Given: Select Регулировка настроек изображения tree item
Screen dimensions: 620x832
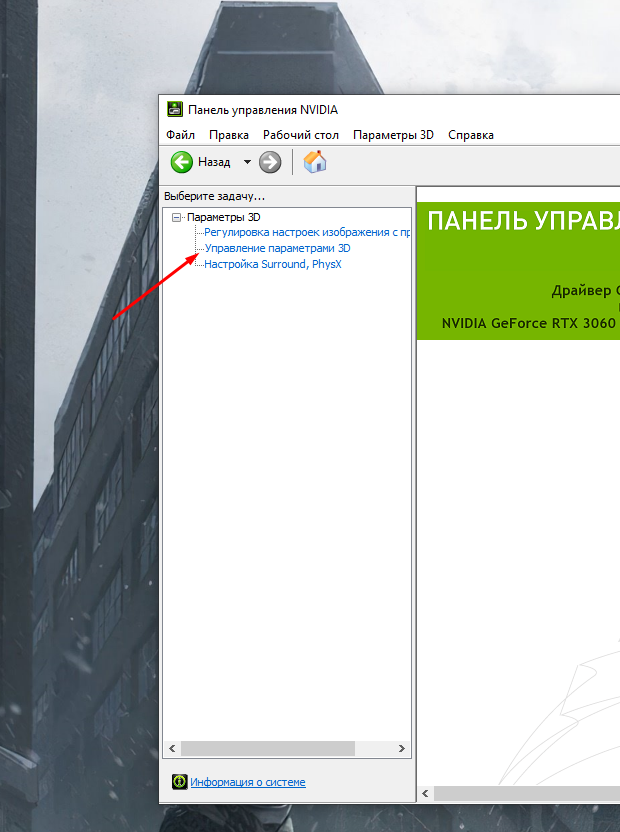Looking at the screenshot, I should [x=307, y=232].
